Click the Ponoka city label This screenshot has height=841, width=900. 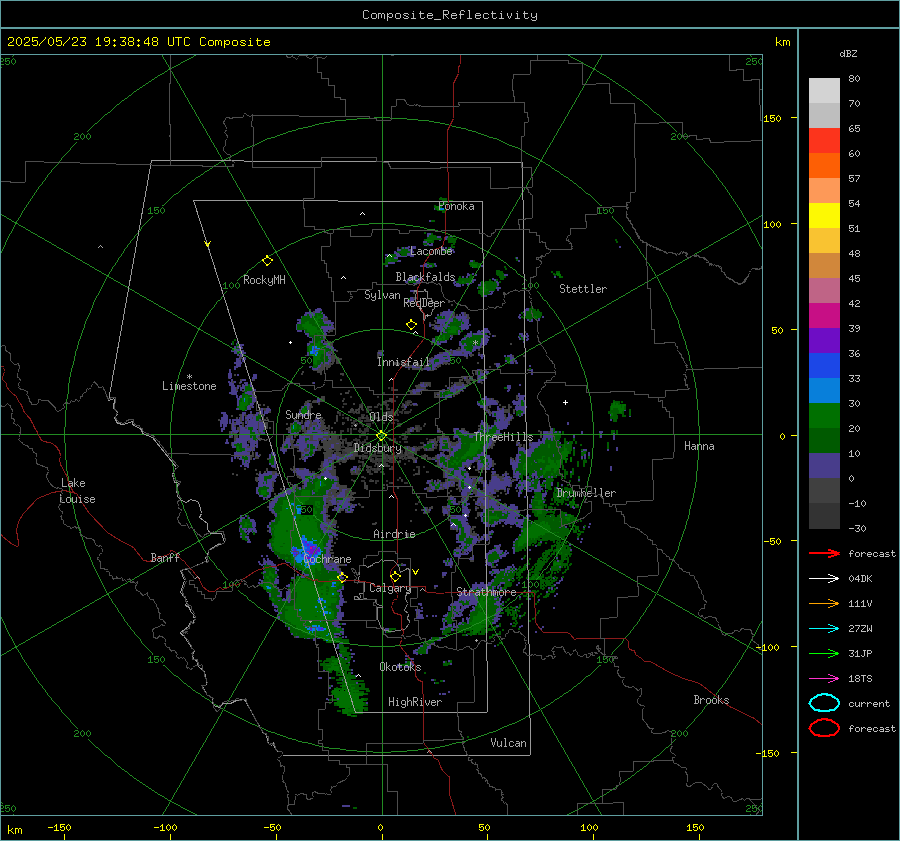pyautogui.click(x=456, y=206)
